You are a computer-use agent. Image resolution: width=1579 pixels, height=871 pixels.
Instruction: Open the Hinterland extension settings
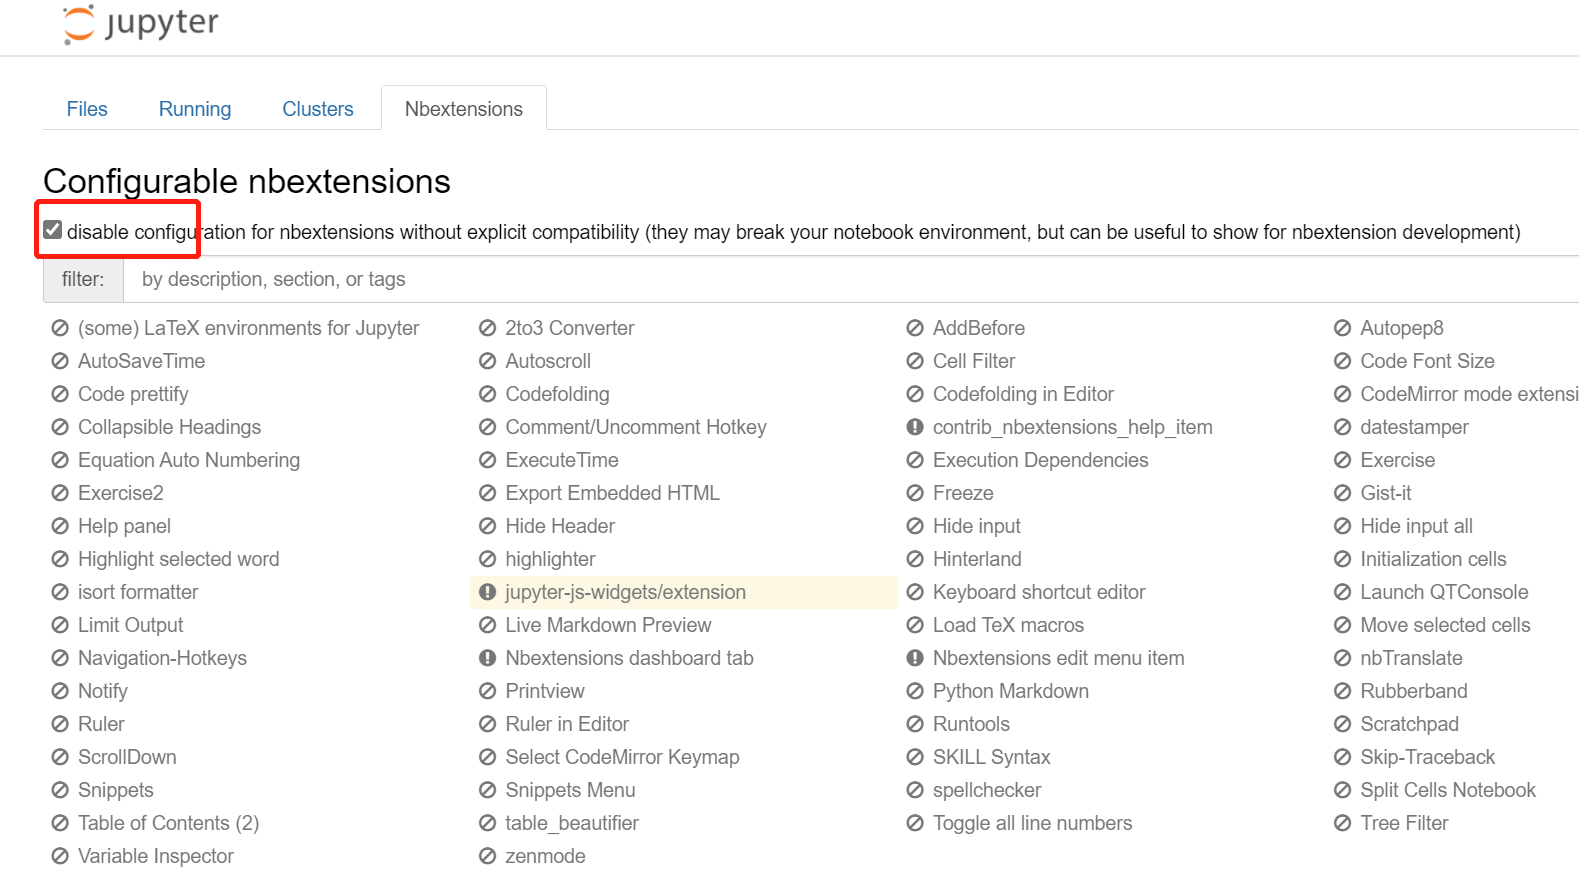pos(977,559)
